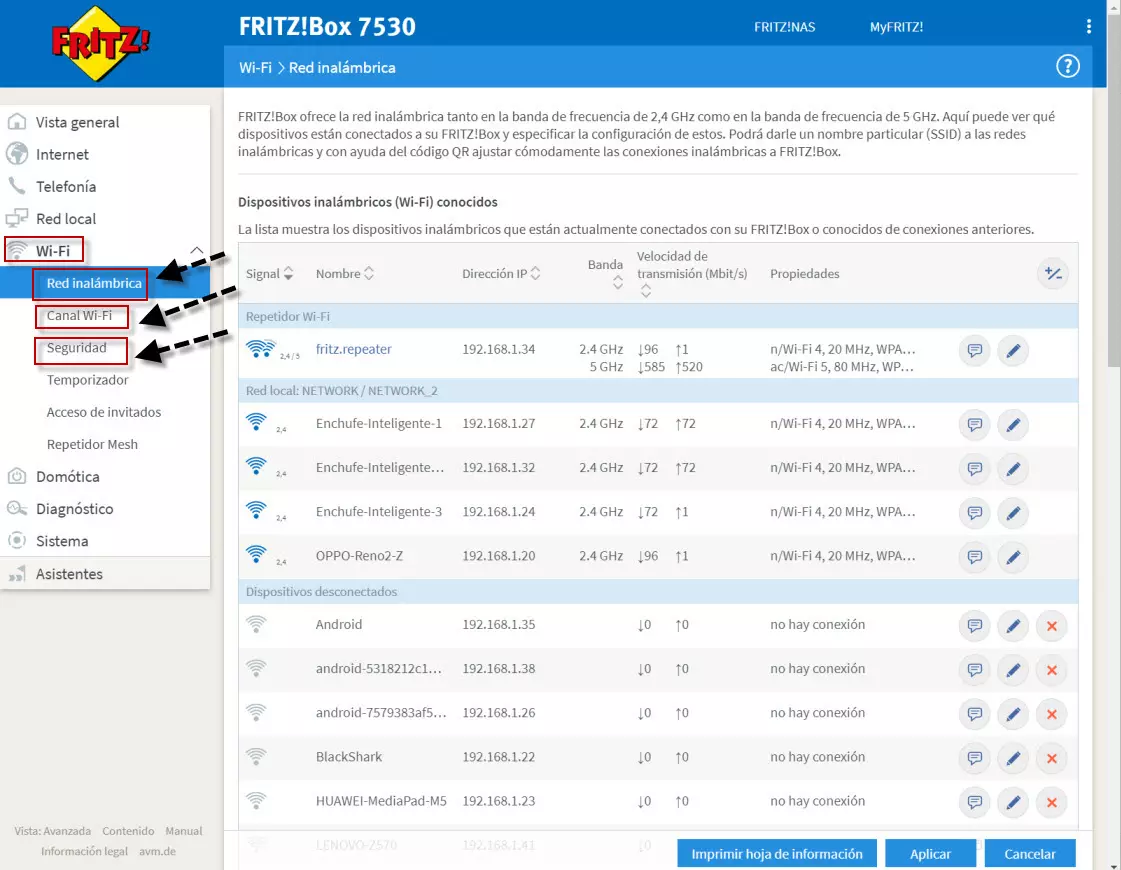Click IP address 192.168.1.20 cell
Screen dimensions: 1121x870
coord(498,555)
